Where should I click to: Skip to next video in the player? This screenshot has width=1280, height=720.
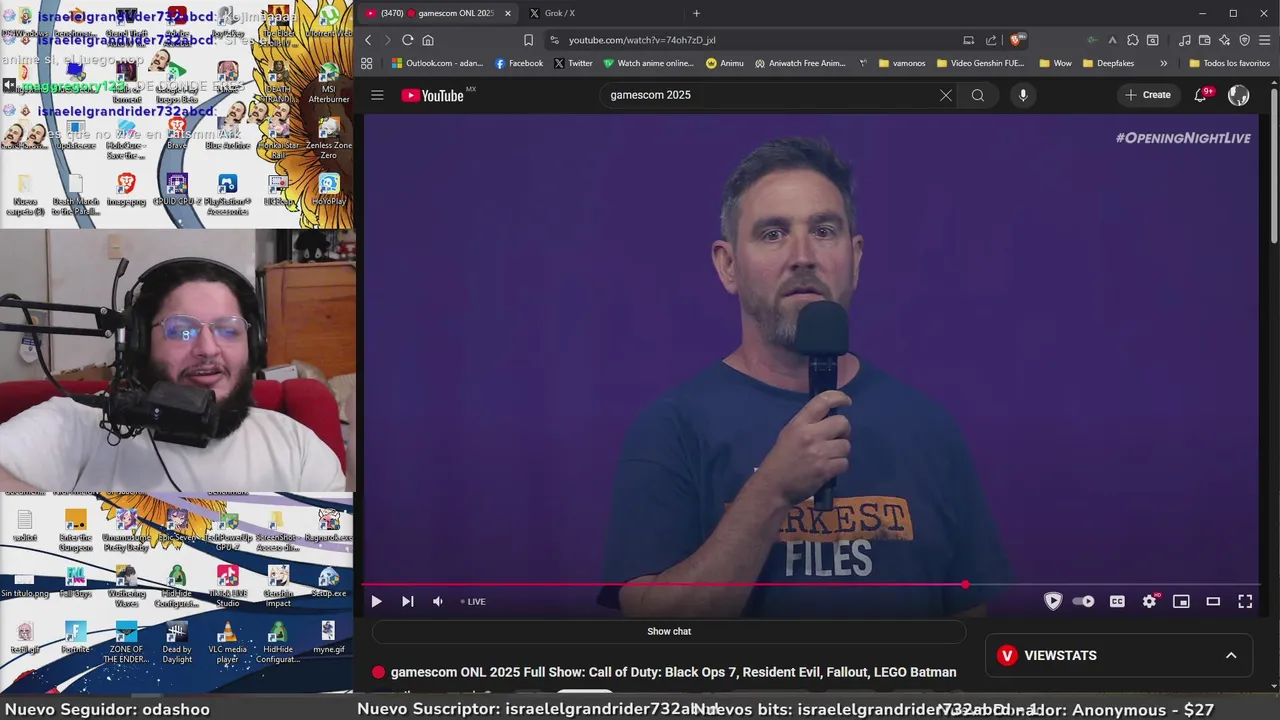407,601
